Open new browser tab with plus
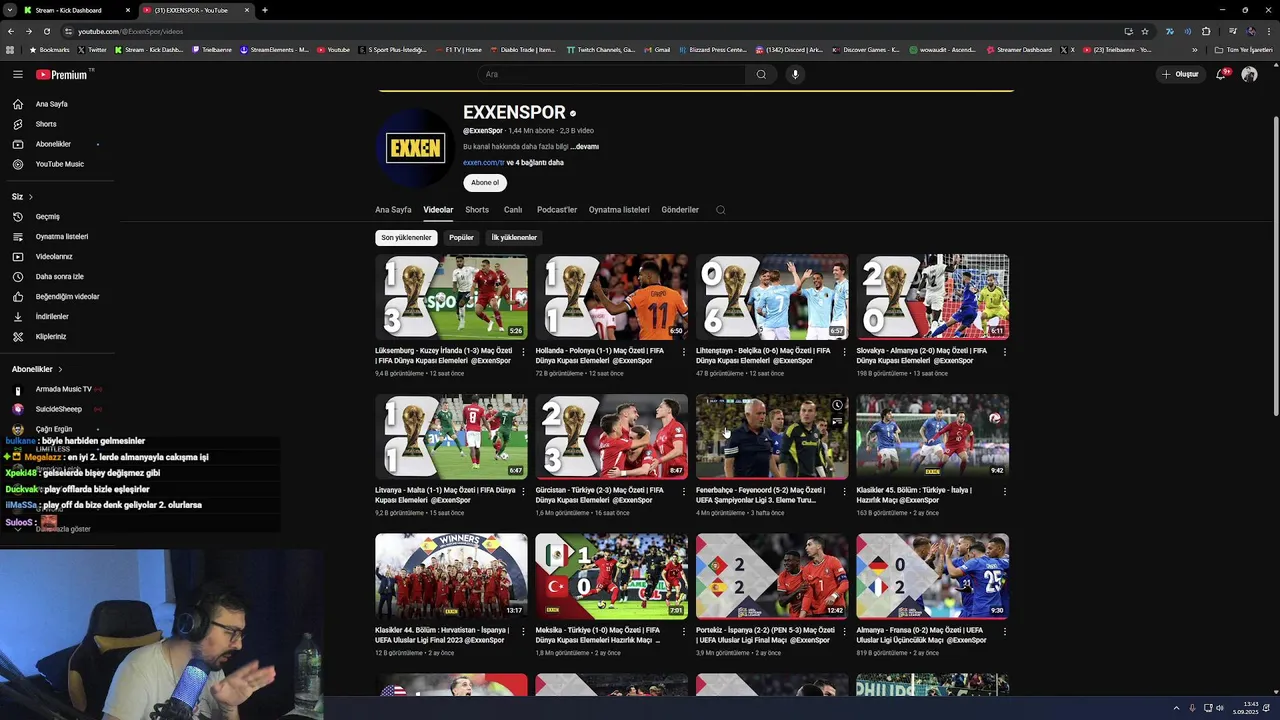Screen dimensions: 1280x720 click(x=264, y=10)
